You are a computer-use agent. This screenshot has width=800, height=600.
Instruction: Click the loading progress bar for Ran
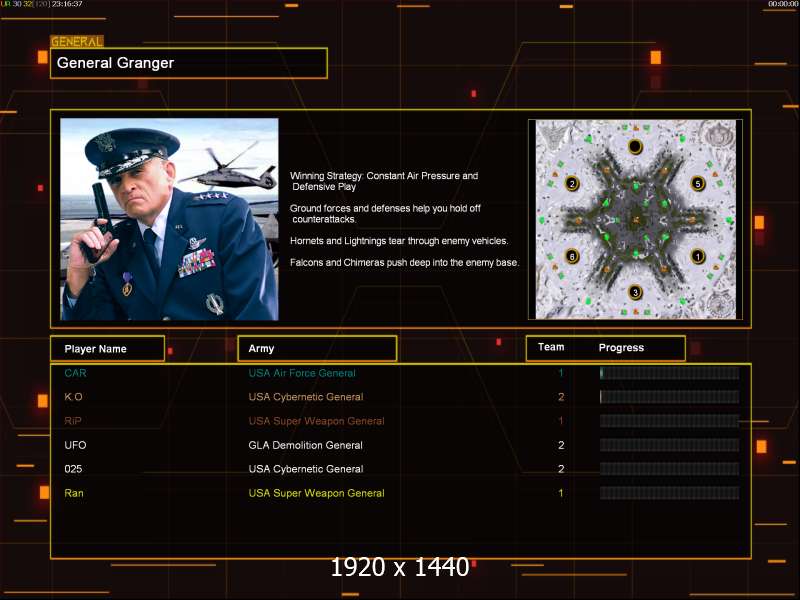pyautogui.click(x=669, y=493)
